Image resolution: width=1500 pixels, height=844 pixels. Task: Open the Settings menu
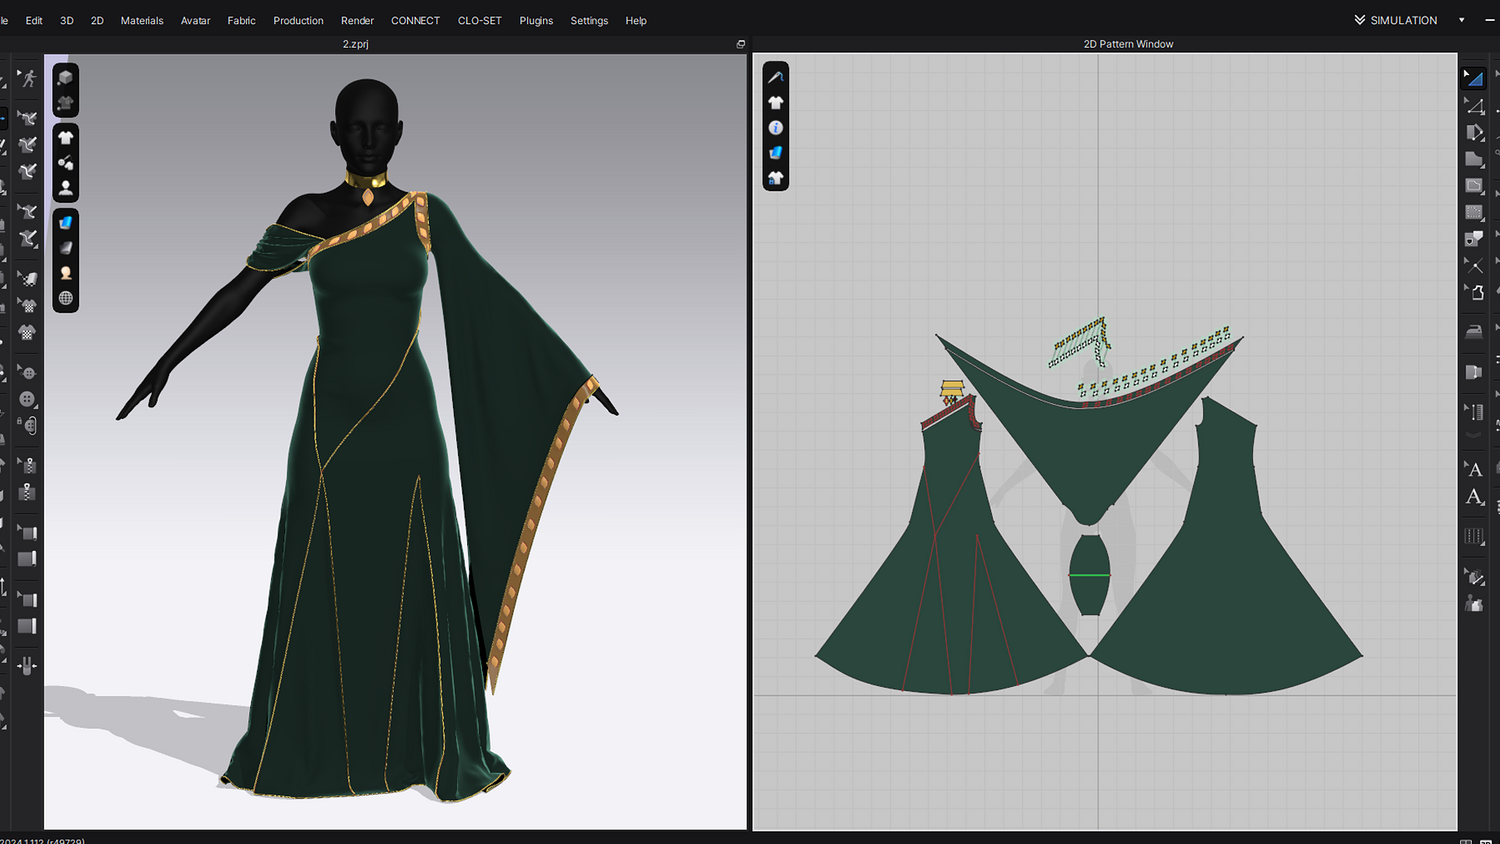point(589,20)
